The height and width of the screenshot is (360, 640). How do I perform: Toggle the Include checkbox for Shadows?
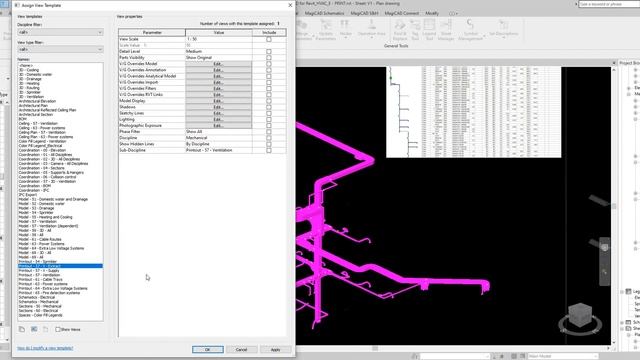click(x=269, y=107)
